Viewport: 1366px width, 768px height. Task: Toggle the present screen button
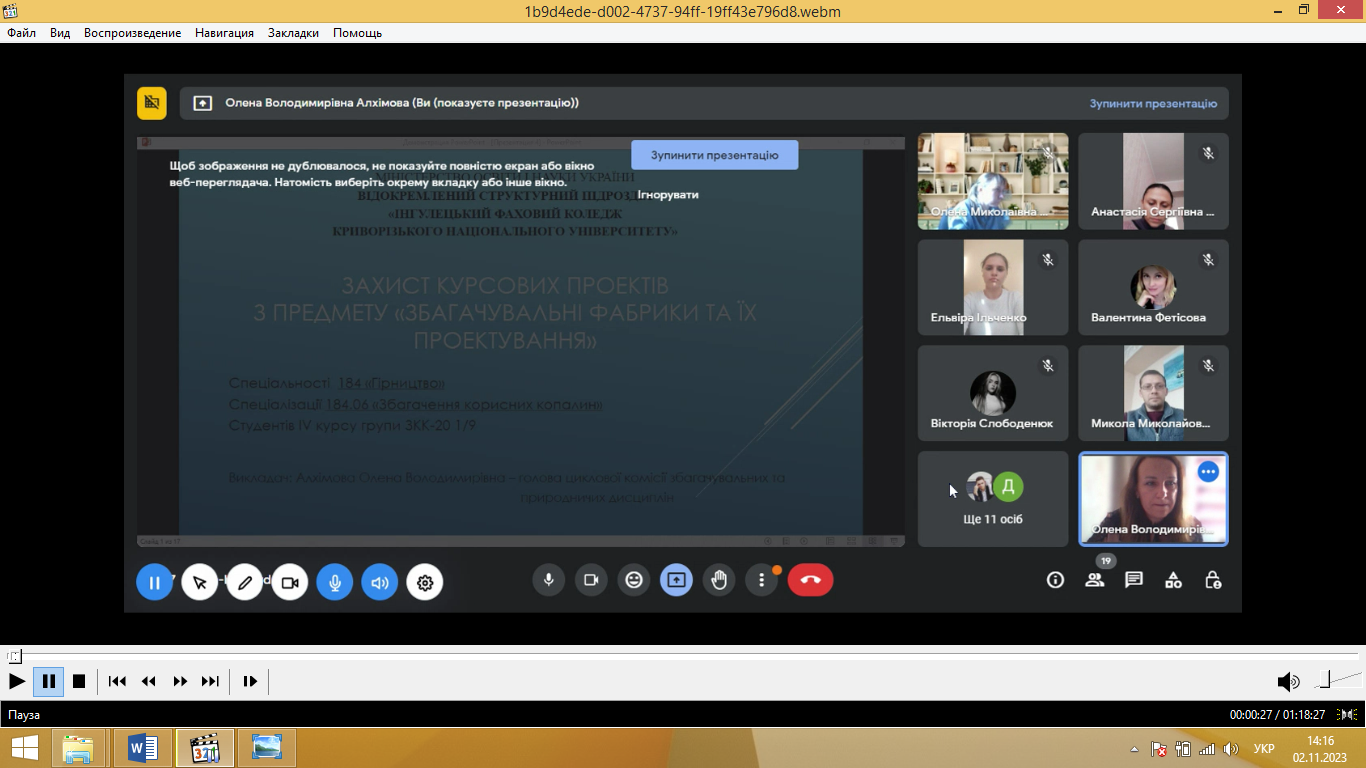click(676, 580)
